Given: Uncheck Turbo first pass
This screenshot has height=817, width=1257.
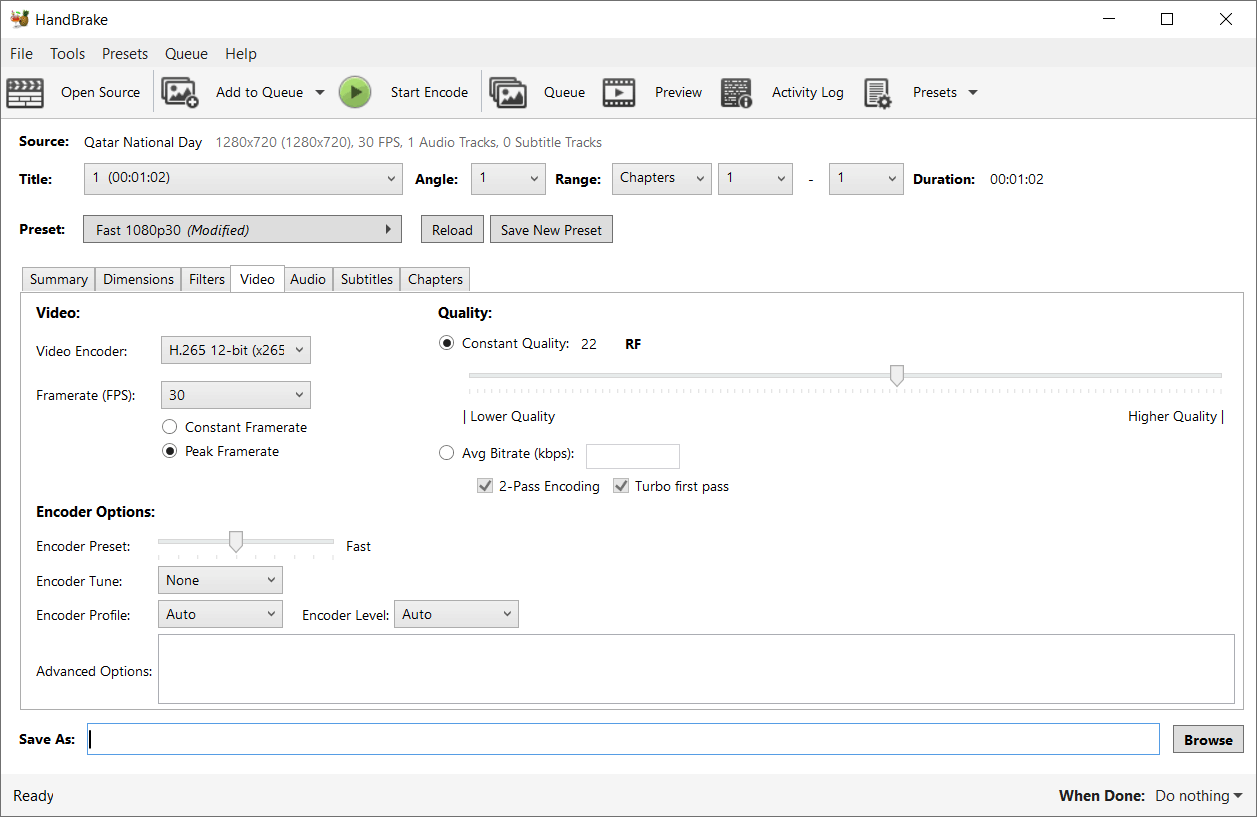Looking at the screenshot, I should coord(620,485).
